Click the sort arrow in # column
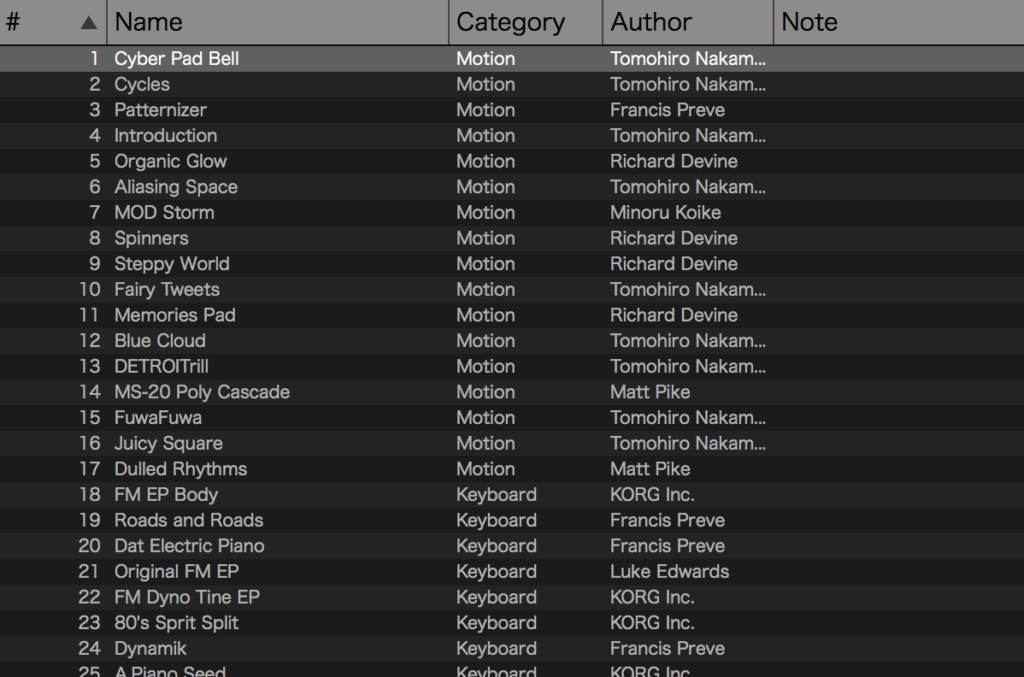1024x677 pixels. [89, 22]
